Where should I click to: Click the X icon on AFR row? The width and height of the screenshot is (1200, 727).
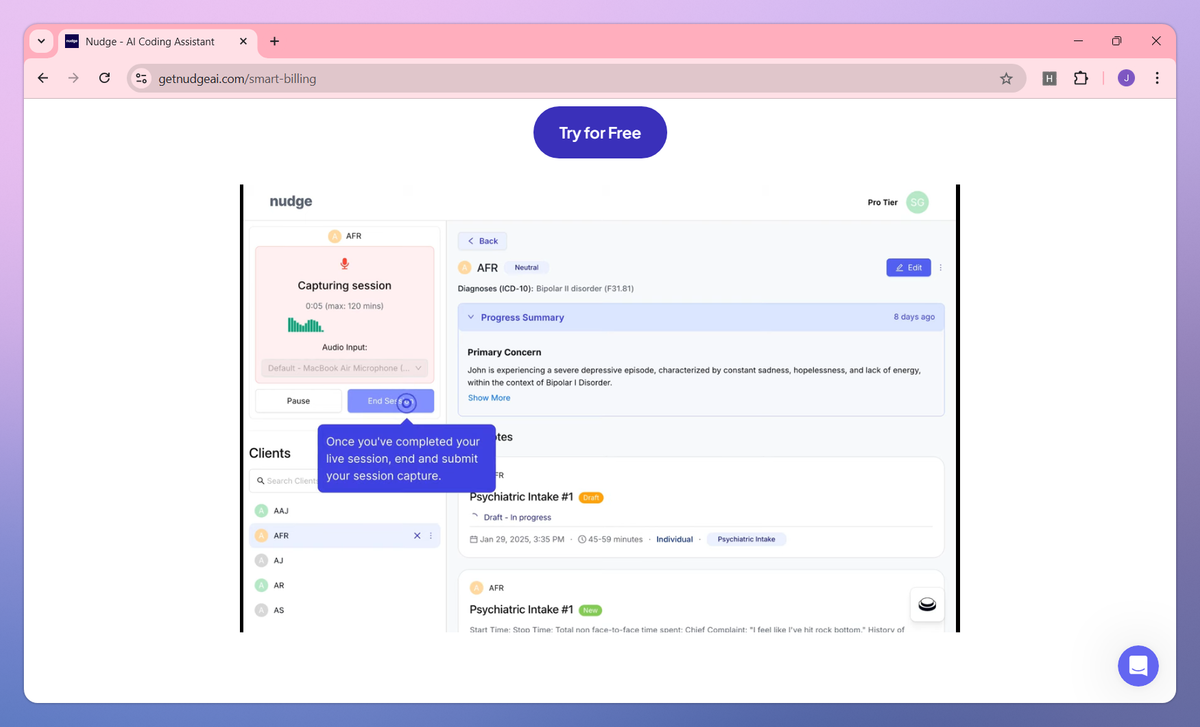click(417, 536)
